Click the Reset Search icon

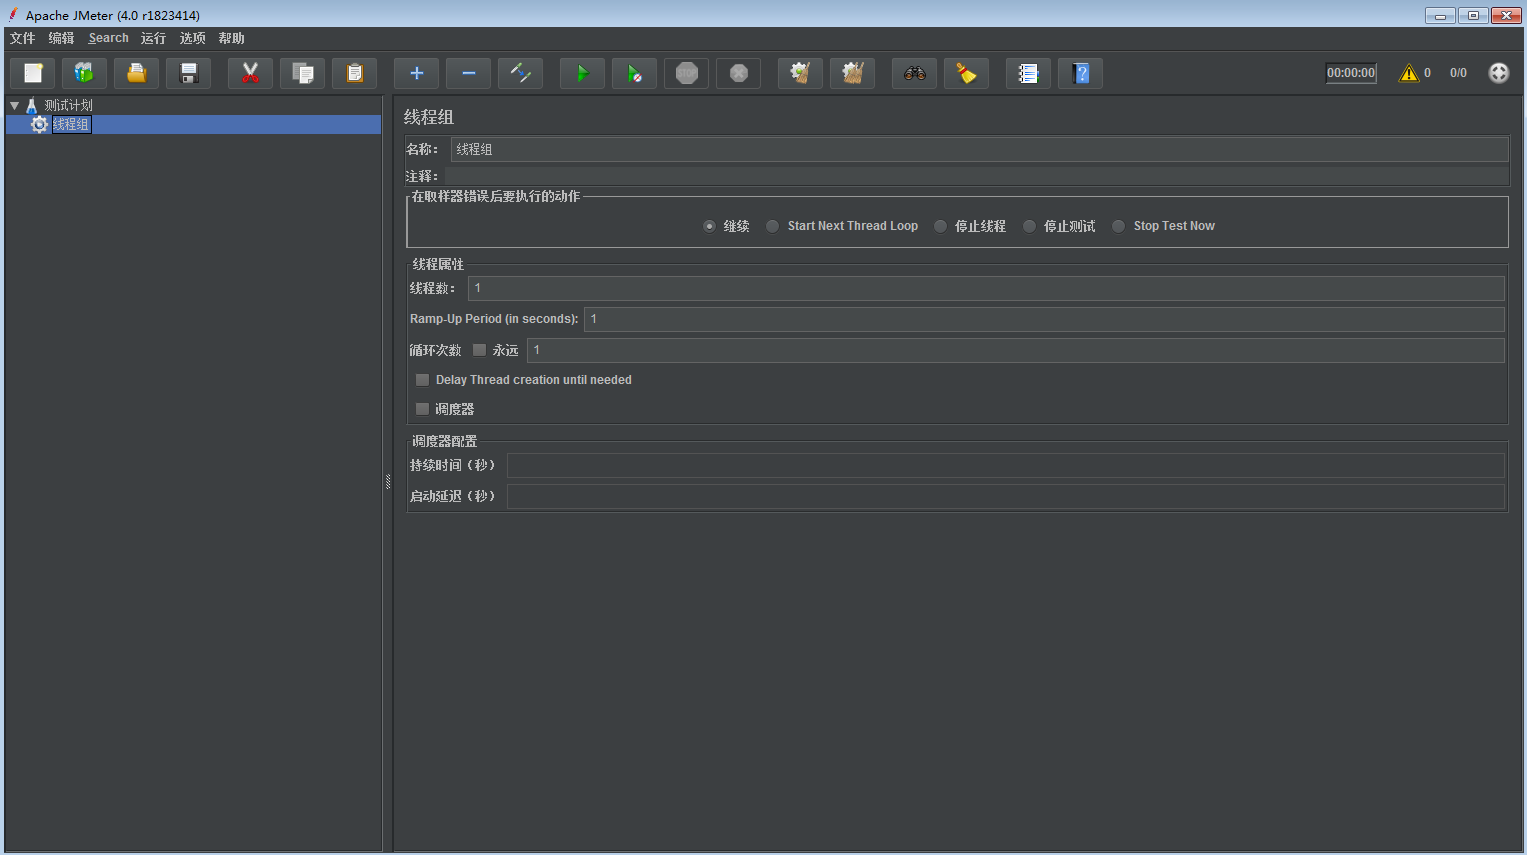[x=967, y=73]
